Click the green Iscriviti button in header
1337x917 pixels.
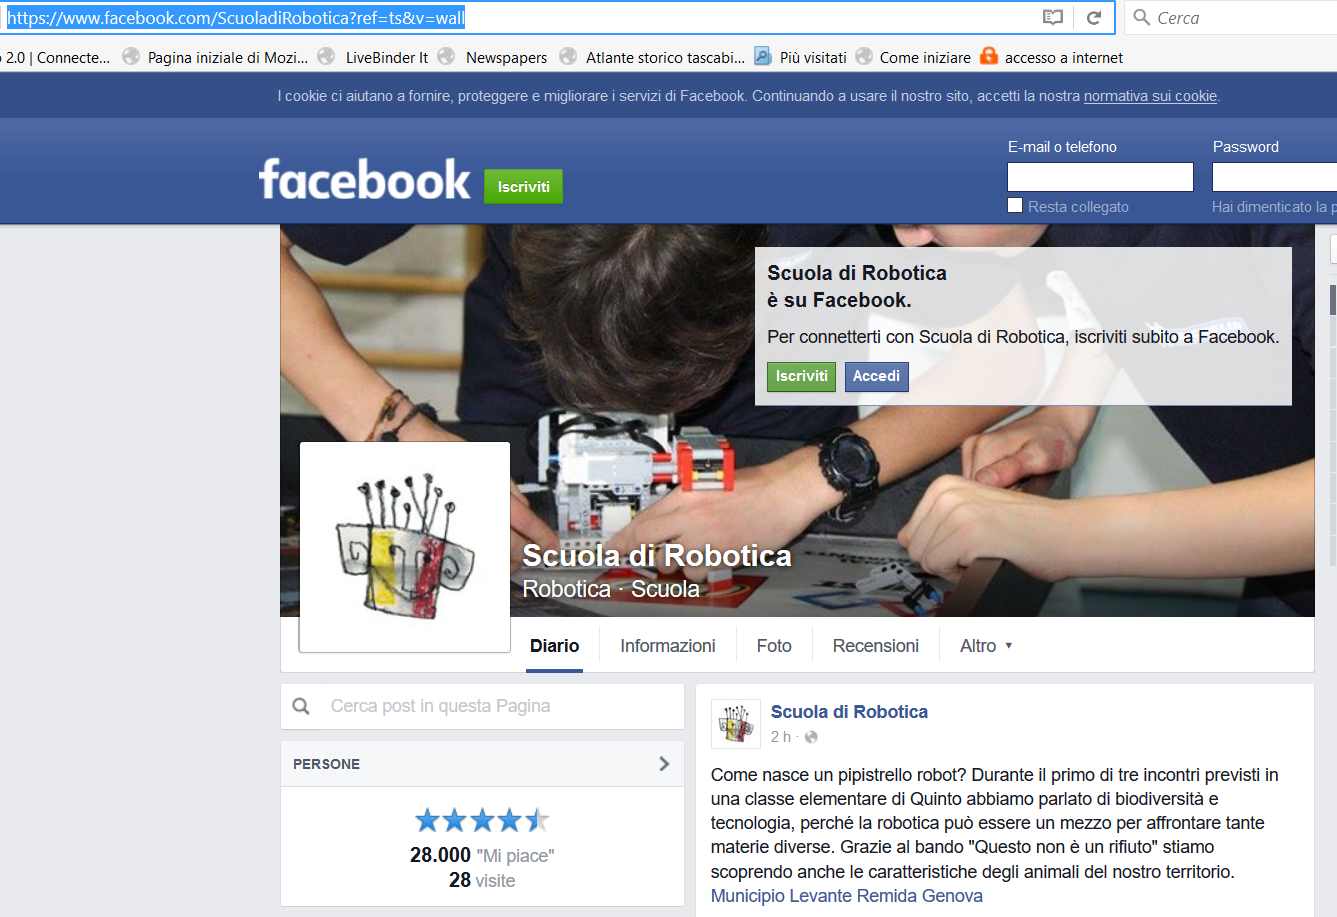coord(524,186)
